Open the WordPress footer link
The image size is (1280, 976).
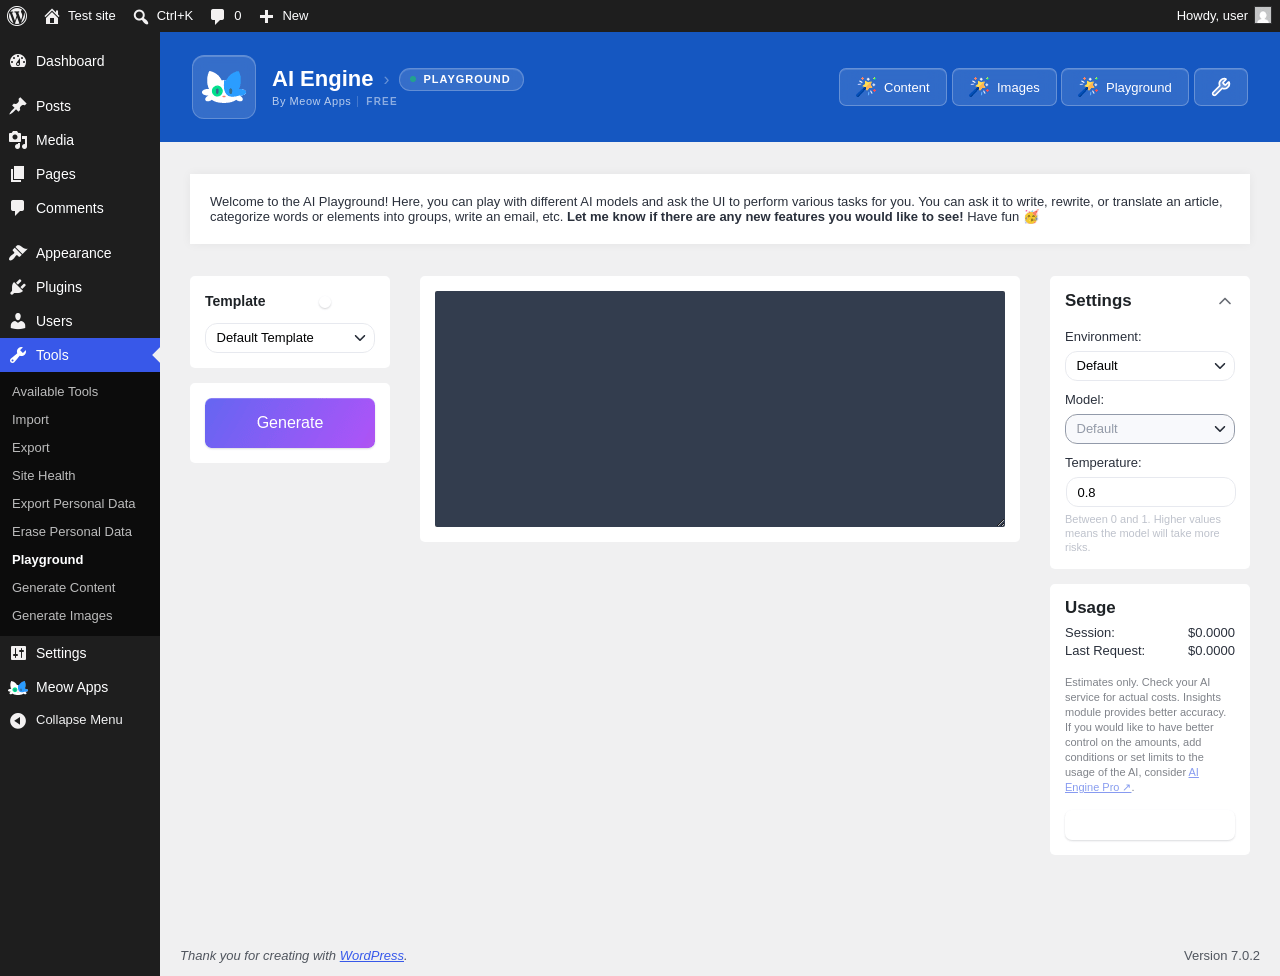(372, 956)
